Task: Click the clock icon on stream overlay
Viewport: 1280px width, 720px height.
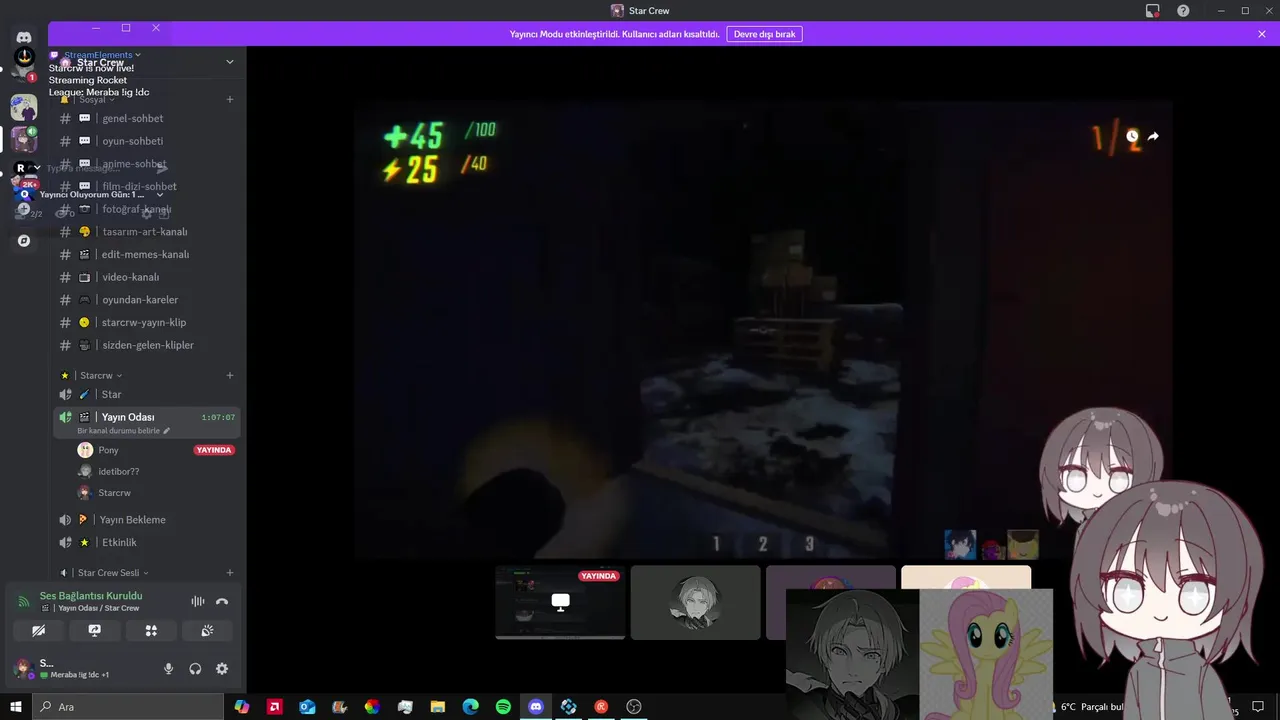Action: pos(1132,136)
